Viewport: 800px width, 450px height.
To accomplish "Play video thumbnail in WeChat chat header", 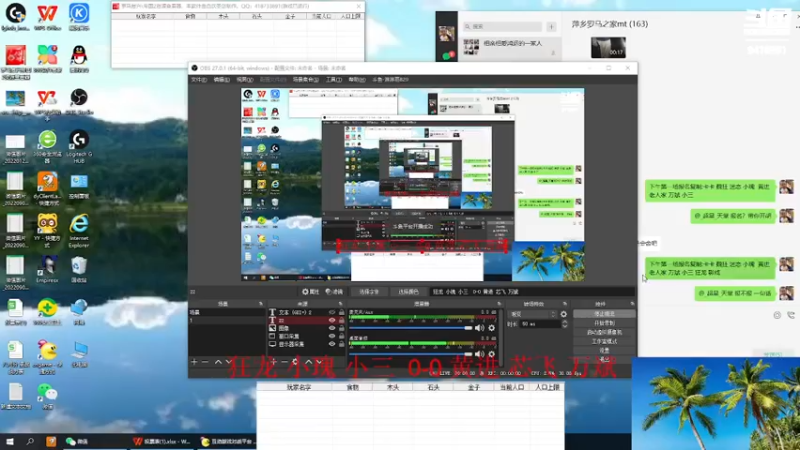I will tap(608, 47).
